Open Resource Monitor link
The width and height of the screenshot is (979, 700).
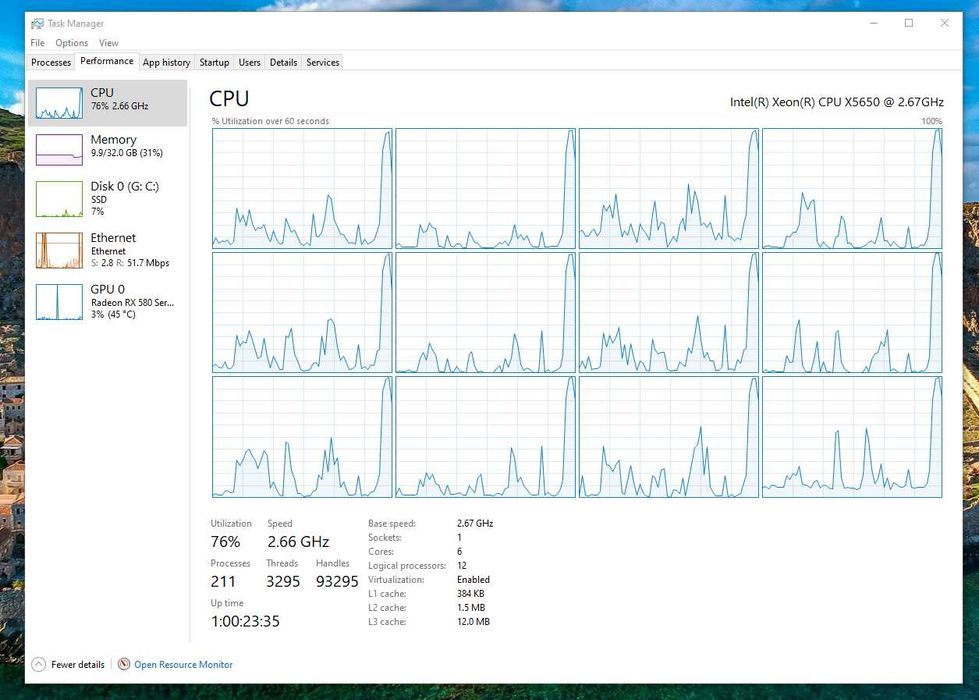click(x=183, y=664)
